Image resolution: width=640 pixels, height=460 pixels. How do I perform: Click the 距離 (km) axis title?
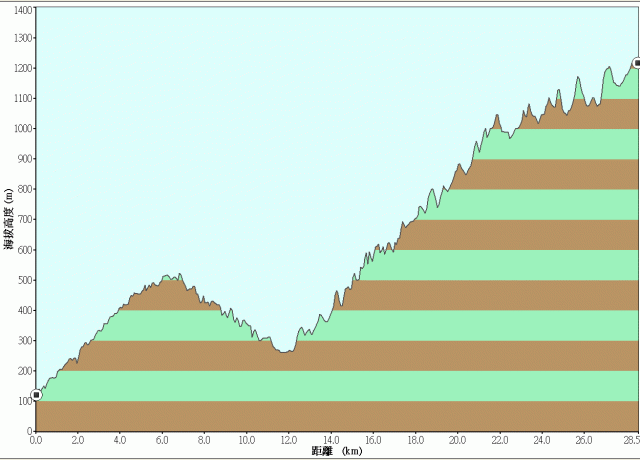click(x=337, y=451)
